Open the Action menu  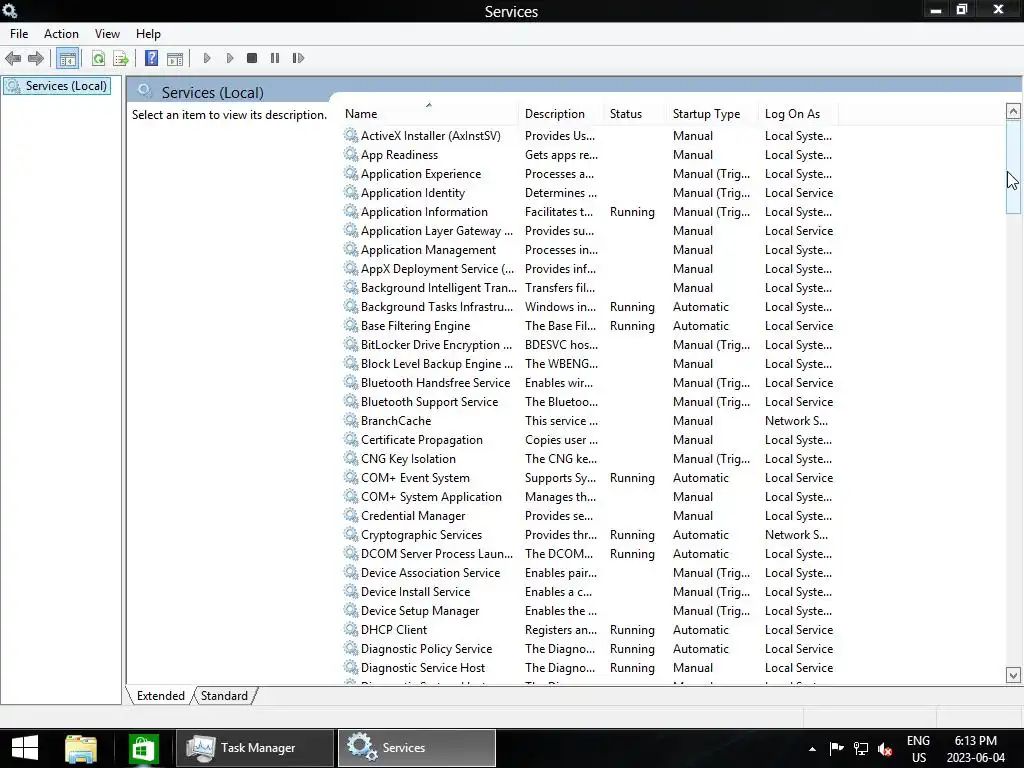[x=61, y=34]
